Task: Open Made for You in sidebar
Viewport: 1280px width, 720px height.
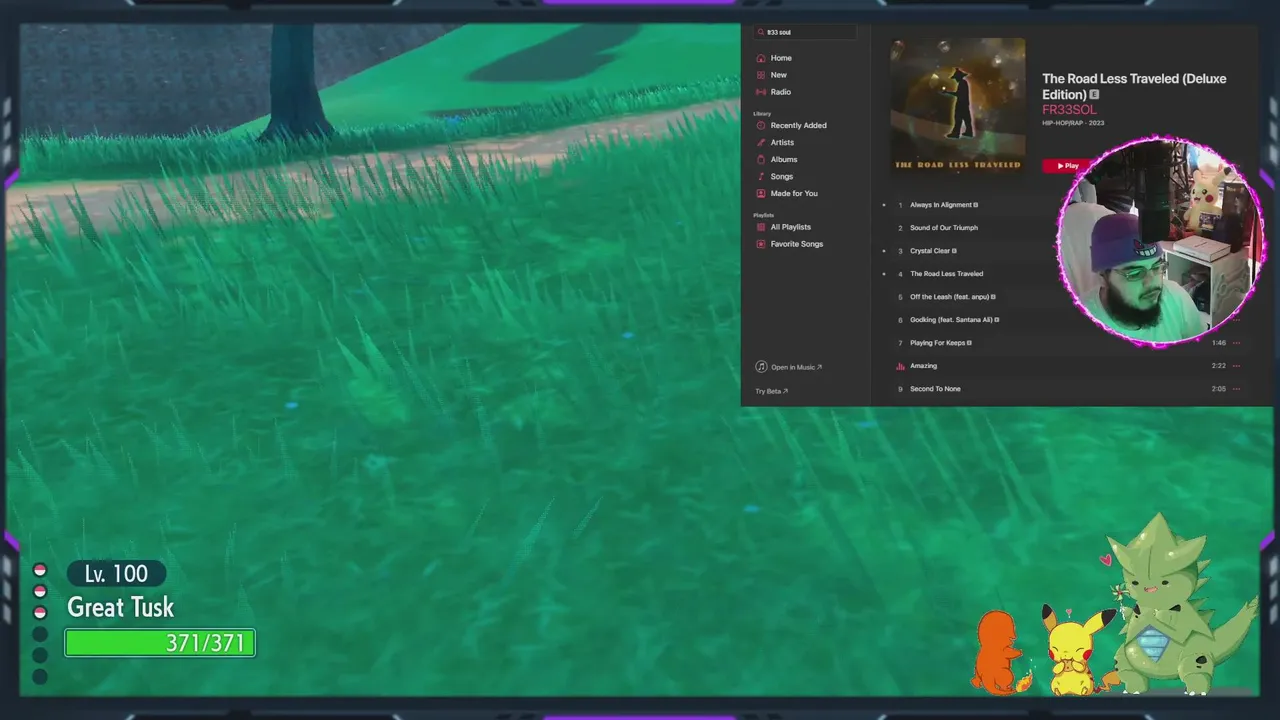Action: coord(793,193)
